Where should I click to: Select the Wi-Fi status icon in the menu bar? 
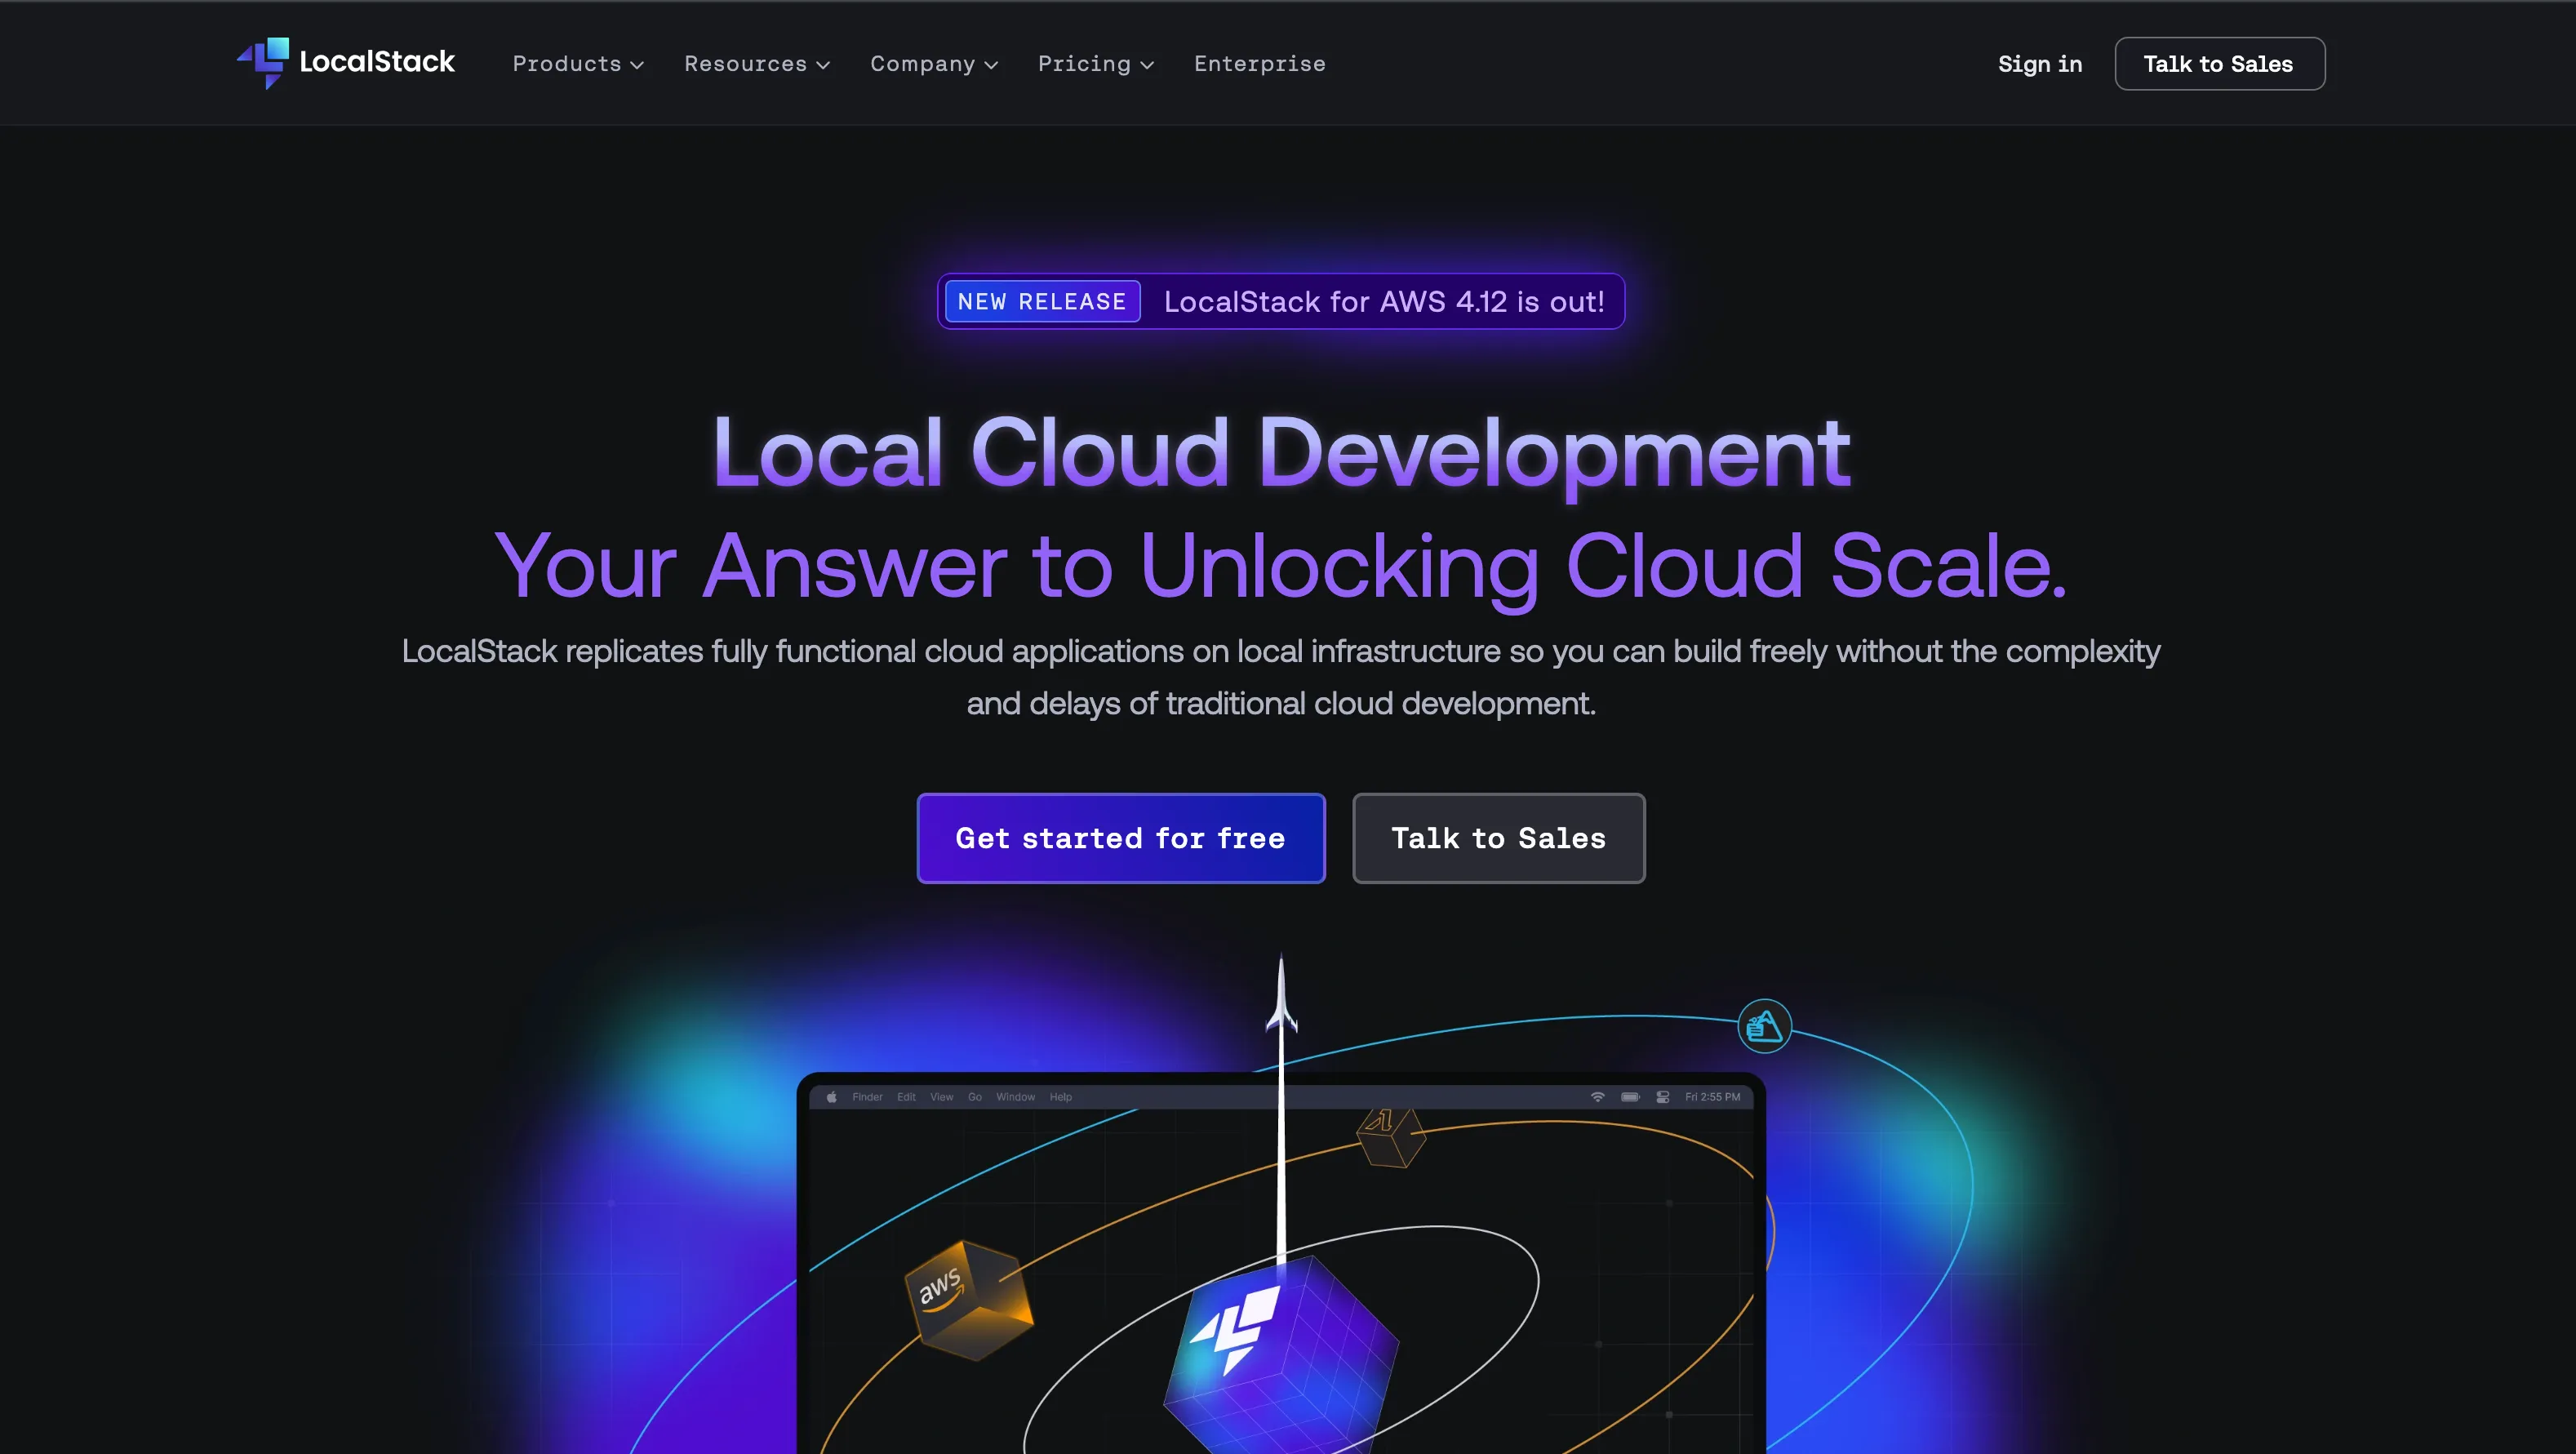[x=1598, y=1097]
